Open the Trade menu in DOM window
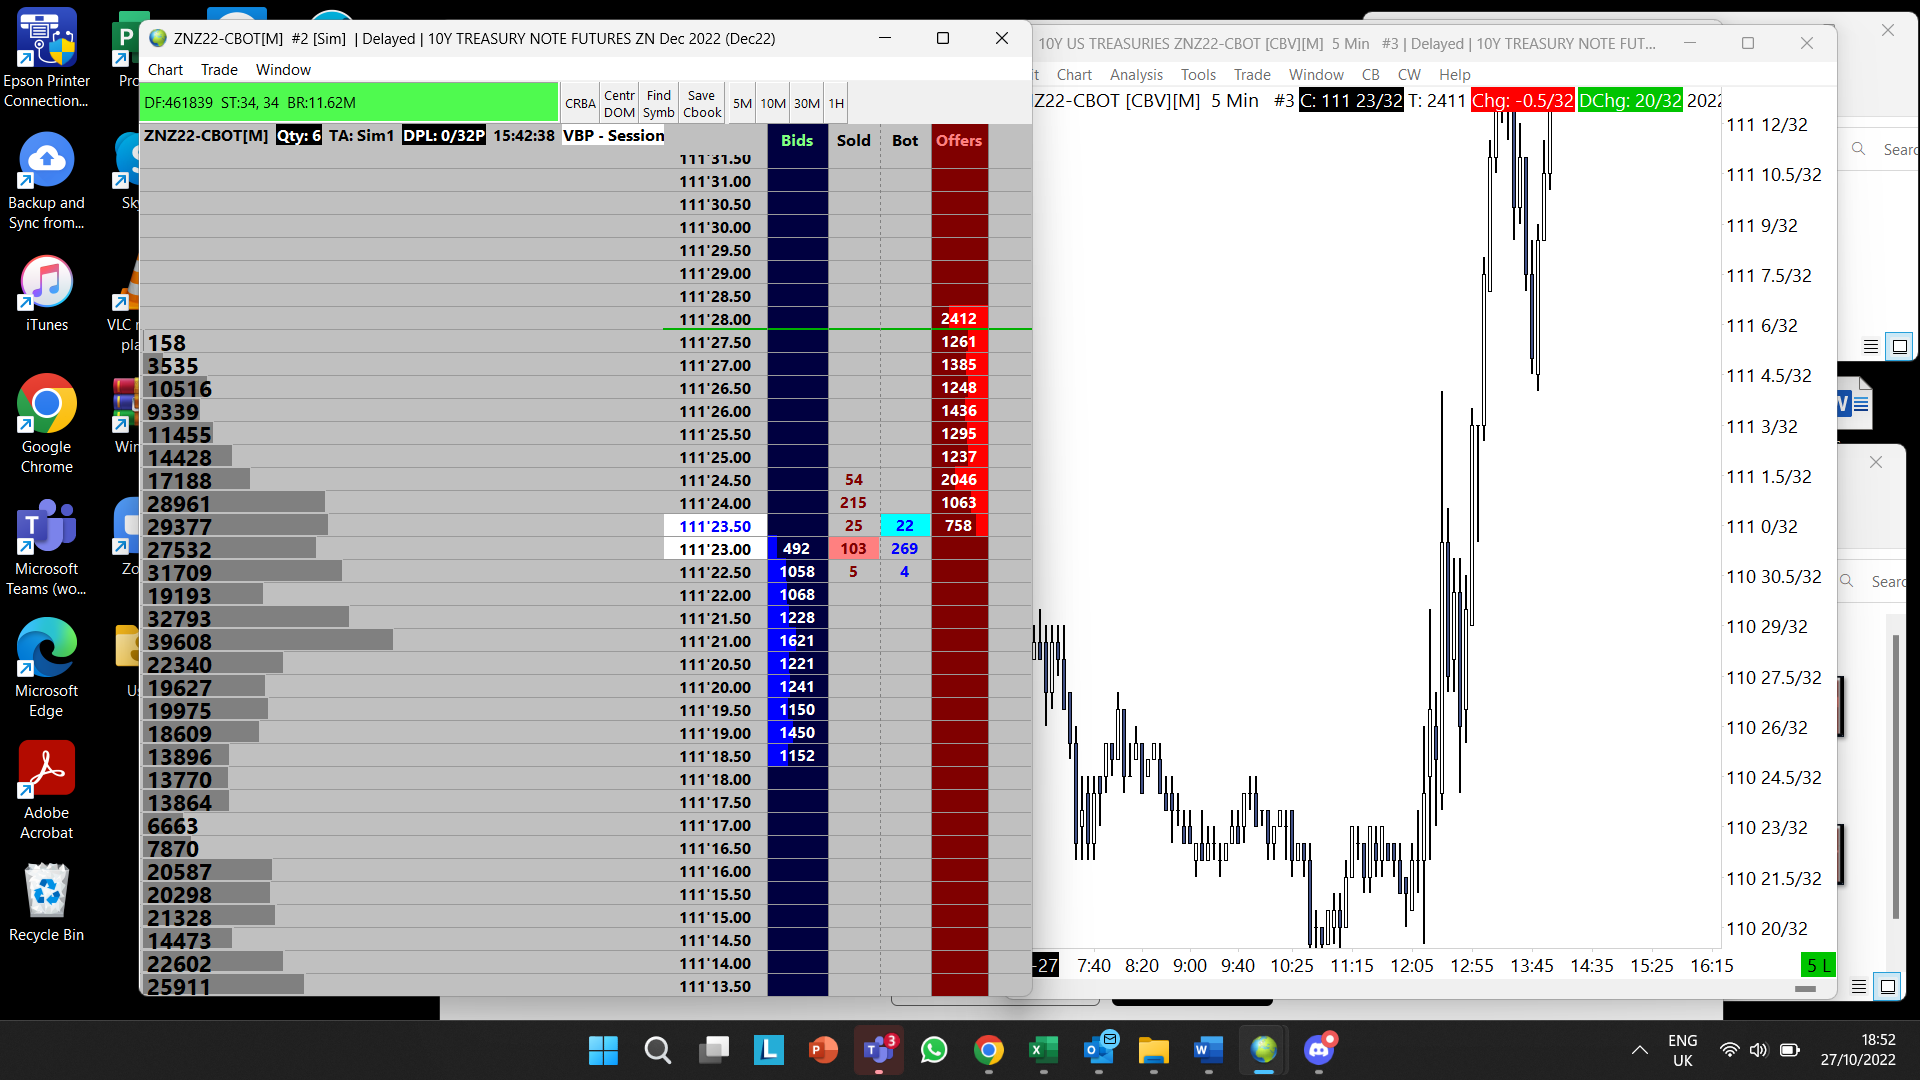The width and height of the screenshot is (1920, 1080). (x=219, y=69)
